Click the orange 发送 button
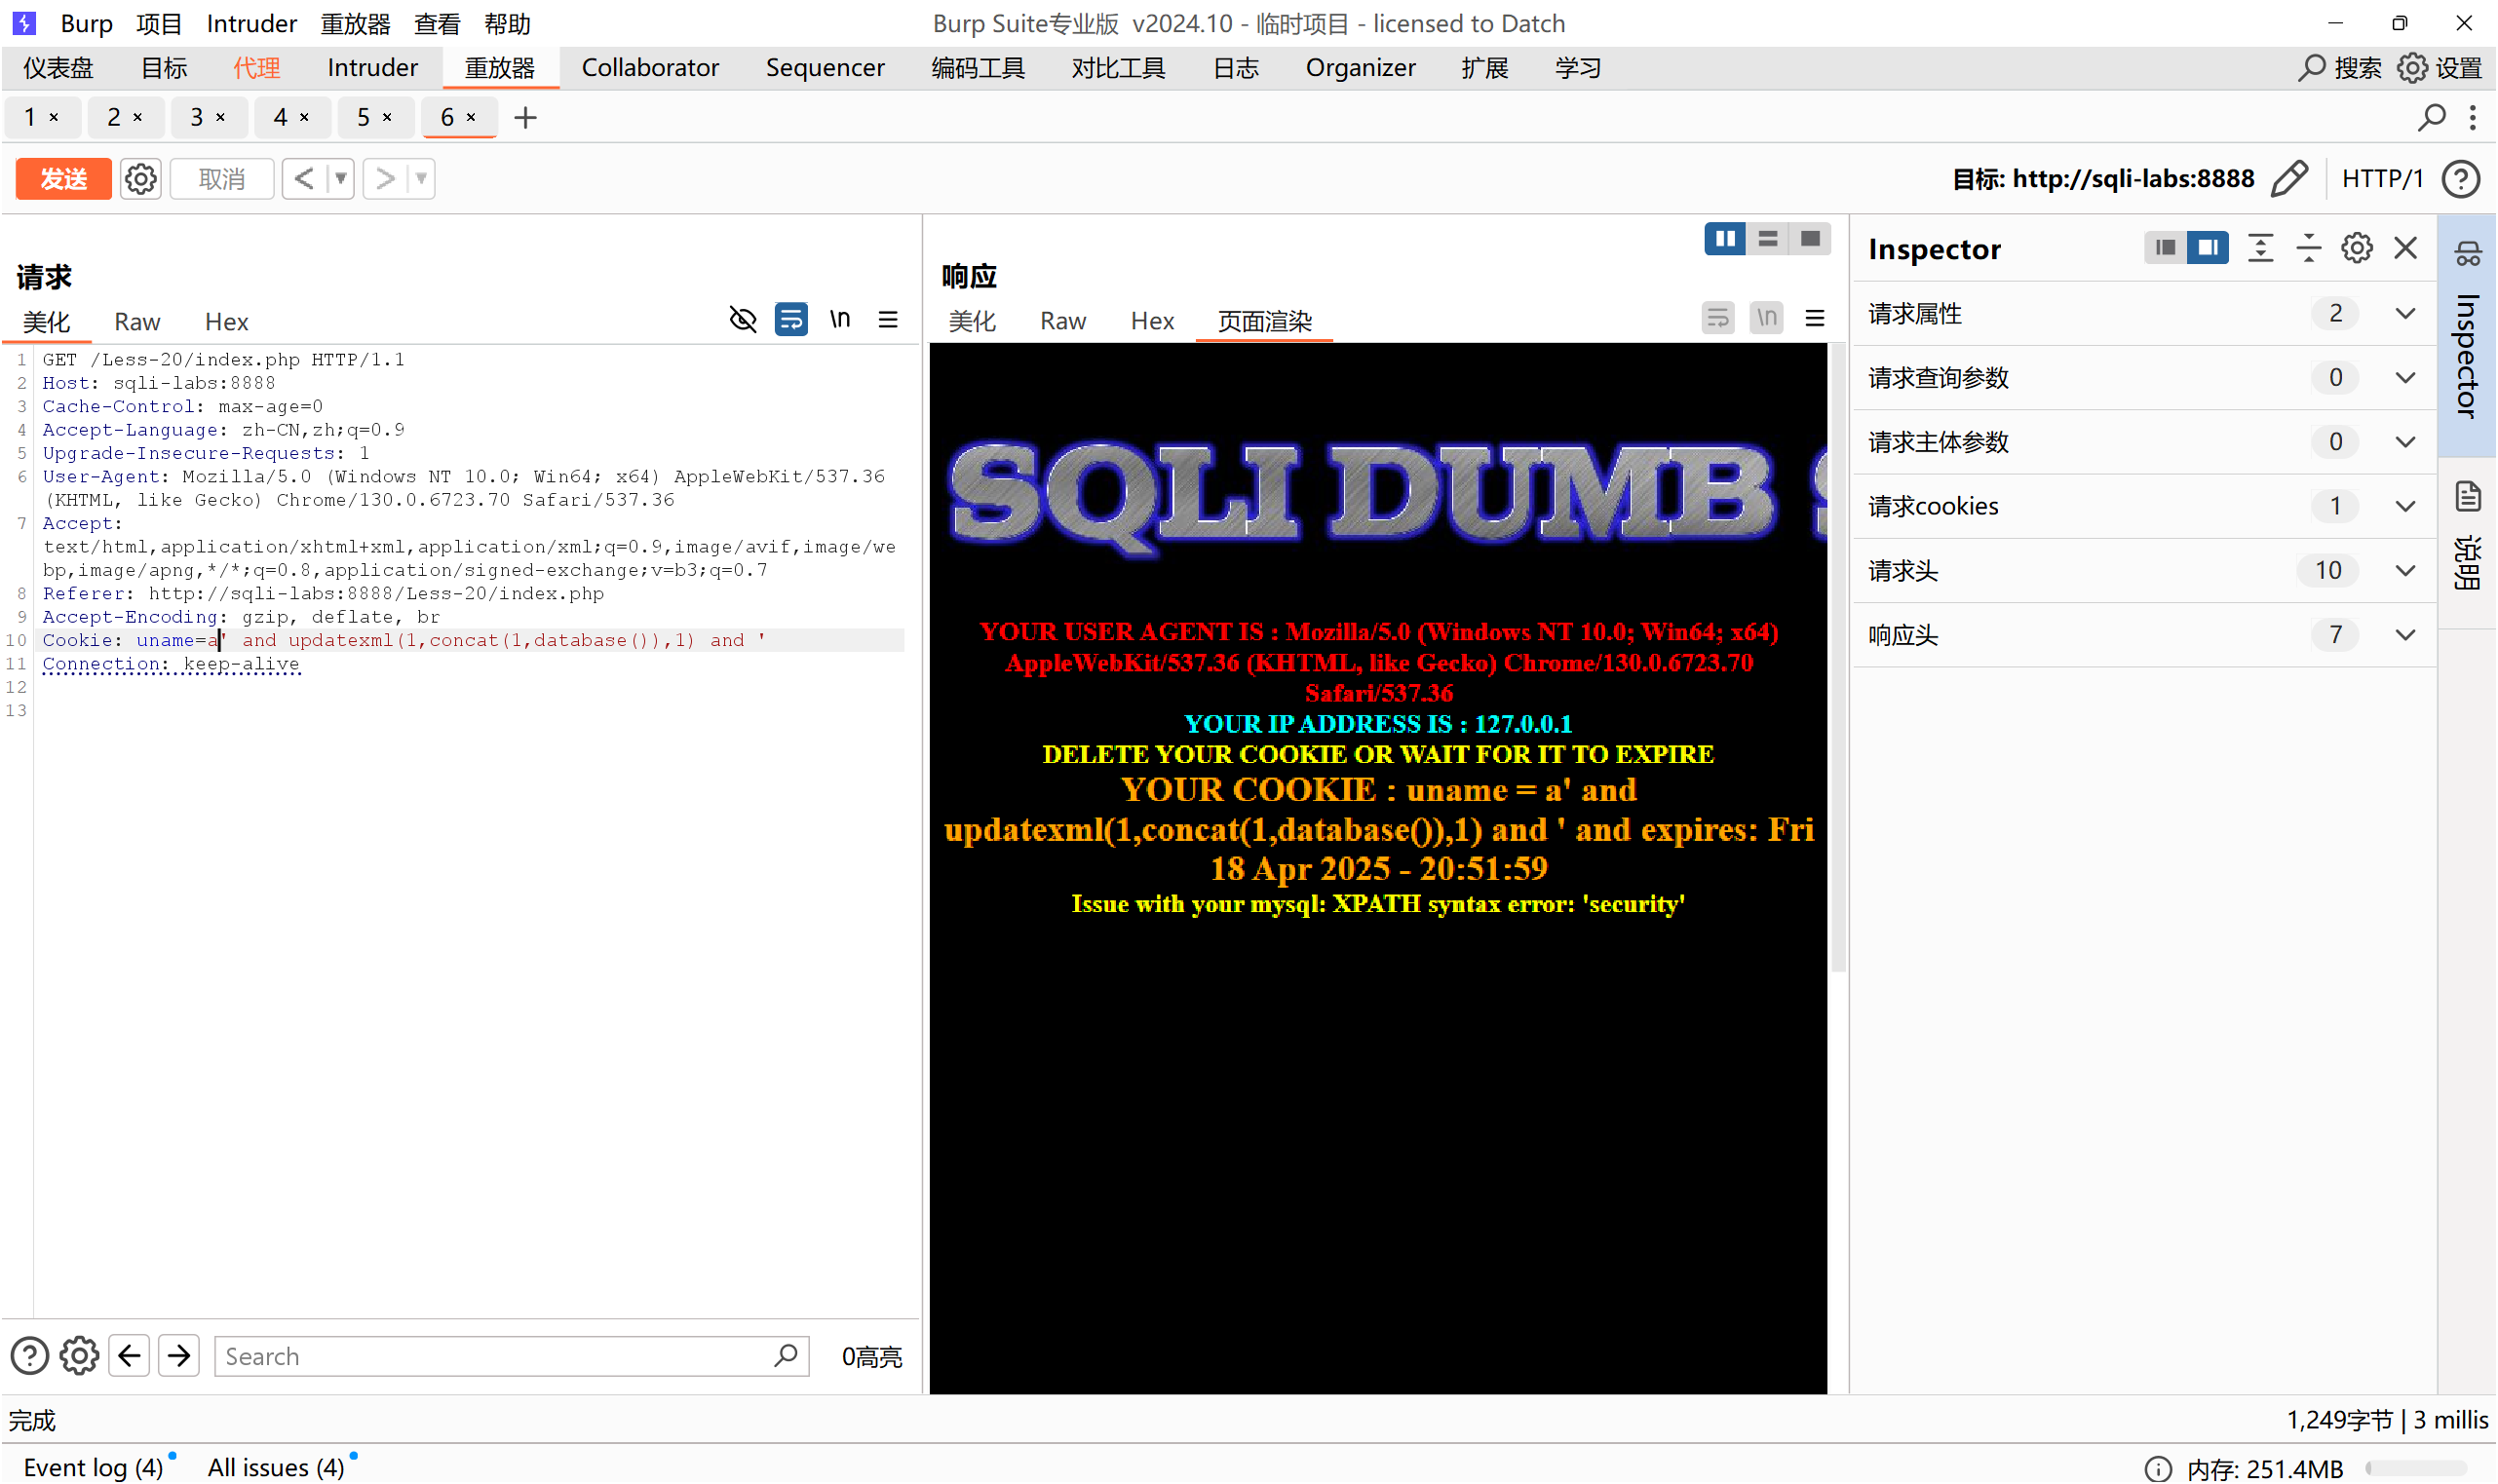The height and width of the screenshot is (1484, 2498). tap(63, 179)
